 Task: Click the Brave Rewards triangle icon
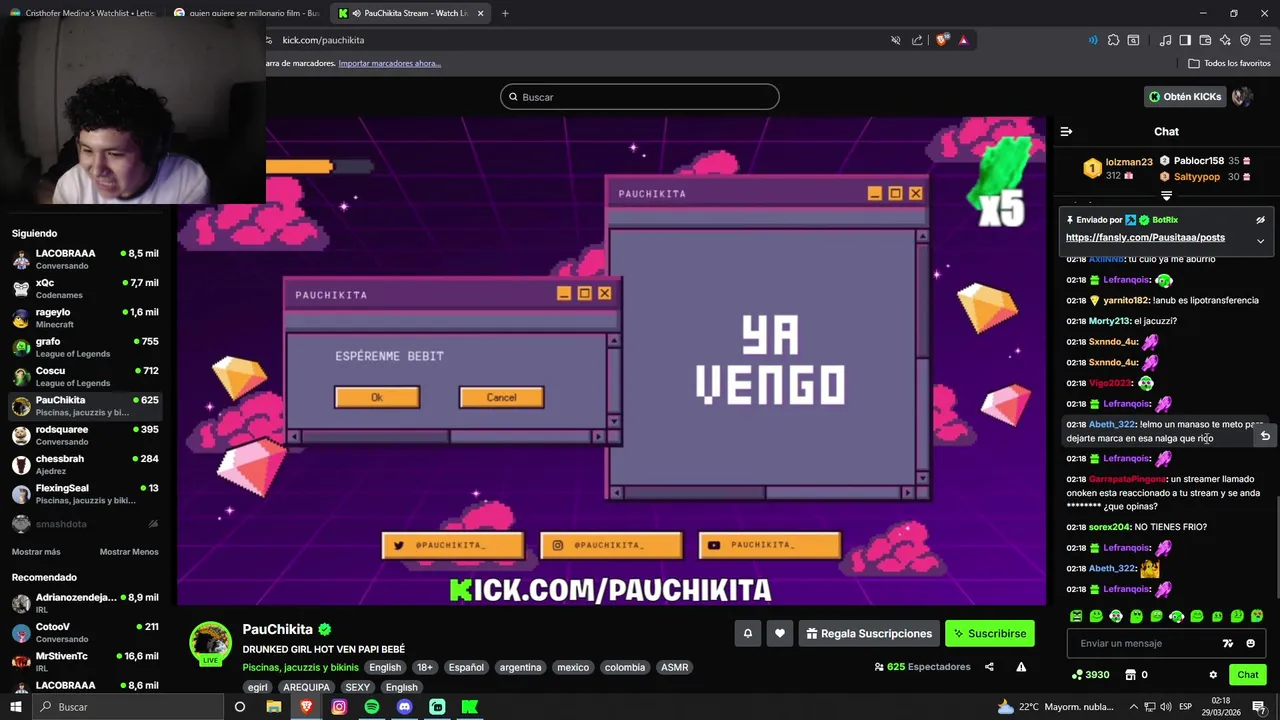click(963, 40)
